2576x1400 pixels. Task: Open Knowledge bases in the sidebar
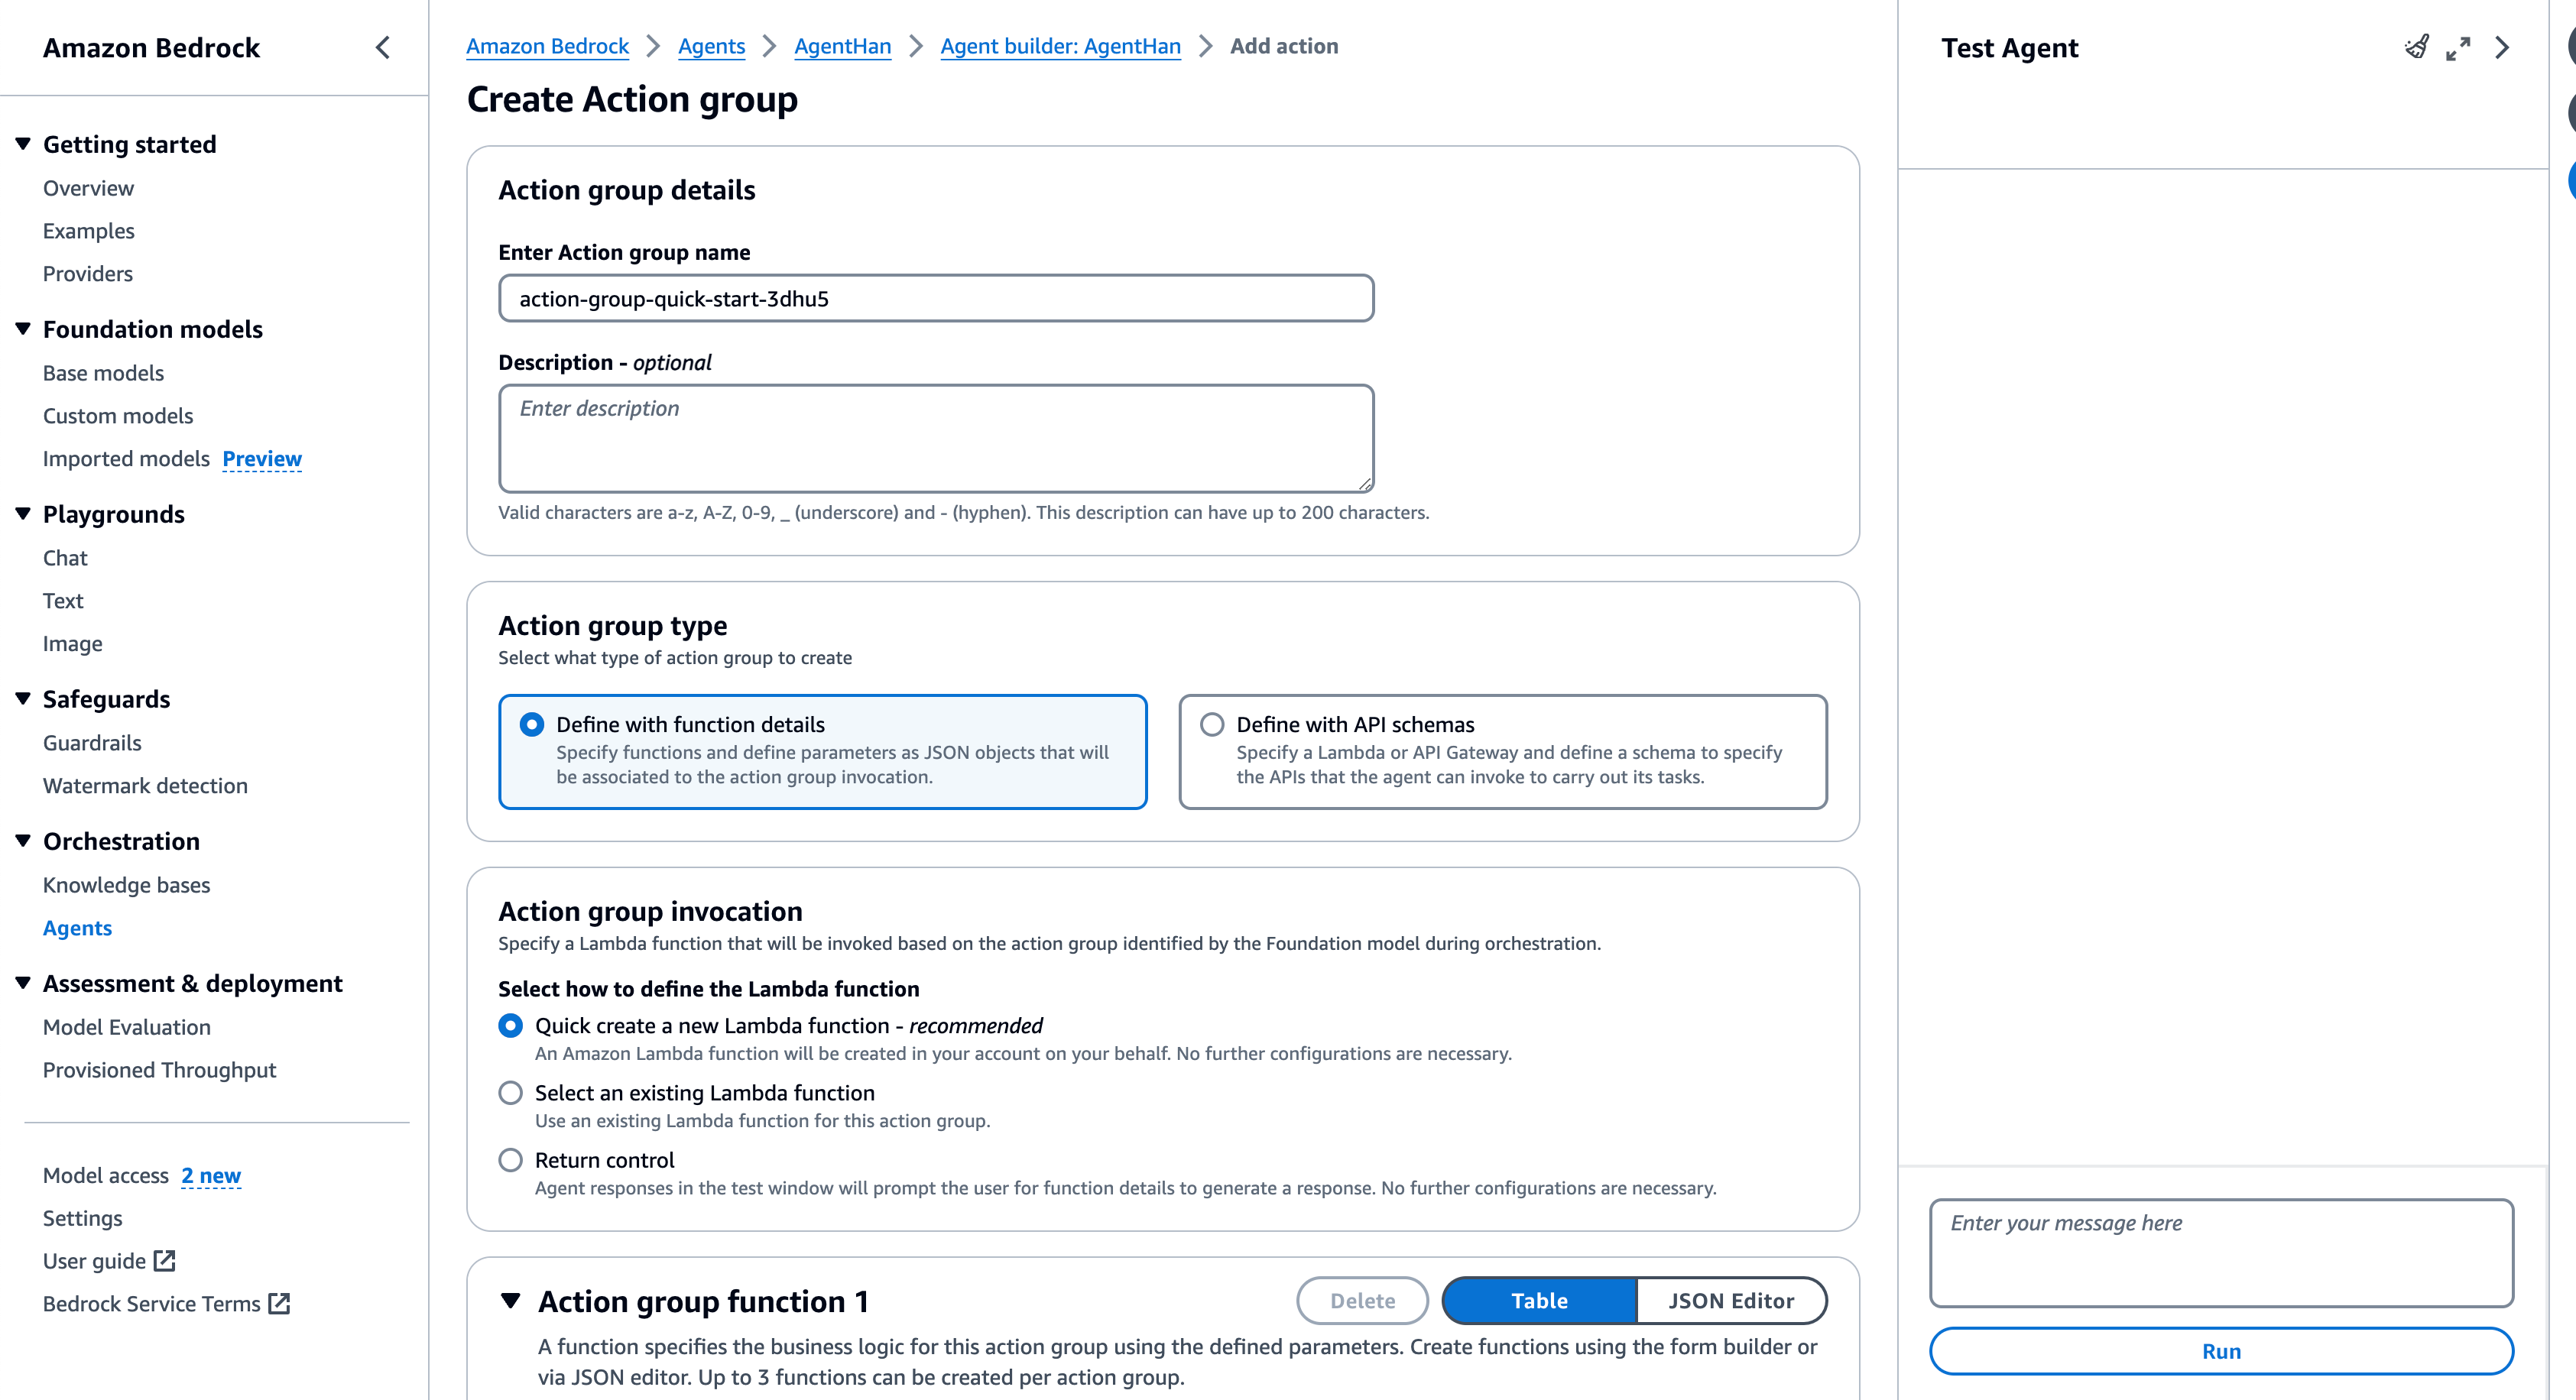click(x=126, y=885)
